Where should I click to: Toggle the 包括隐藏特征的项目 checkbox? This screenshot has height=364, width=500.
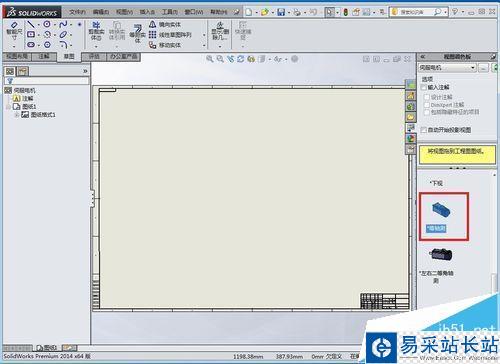[427, 112]
